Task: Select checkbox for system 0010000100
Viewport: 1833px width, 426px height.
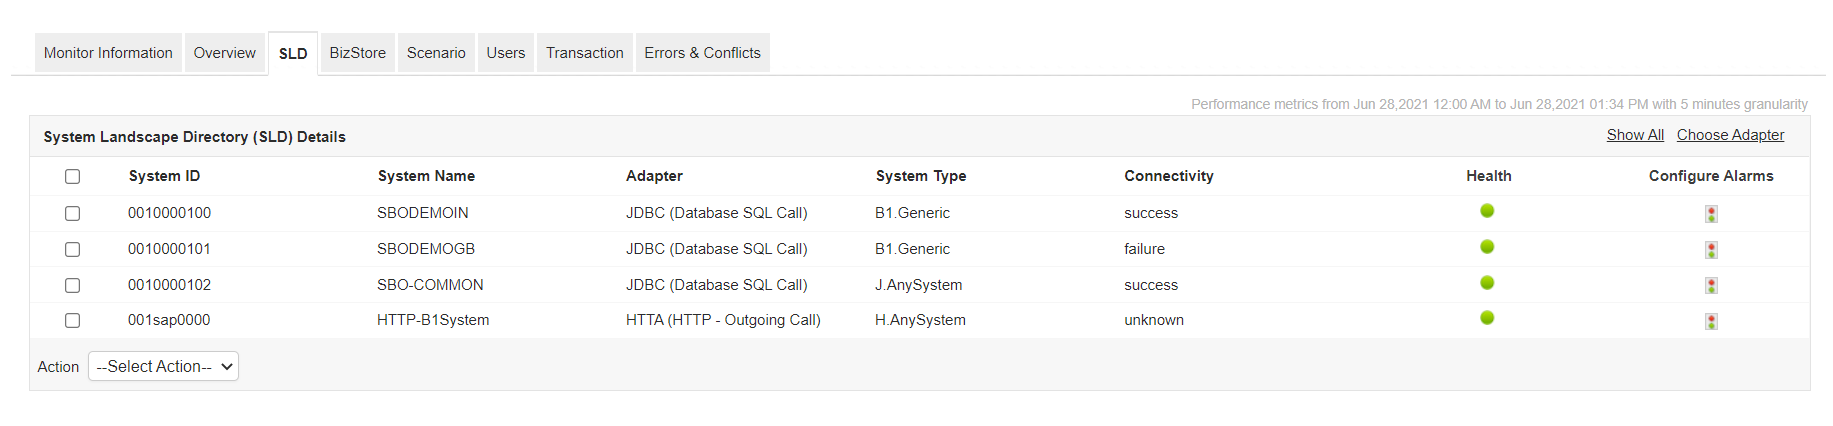Action: tap(72, 214)
